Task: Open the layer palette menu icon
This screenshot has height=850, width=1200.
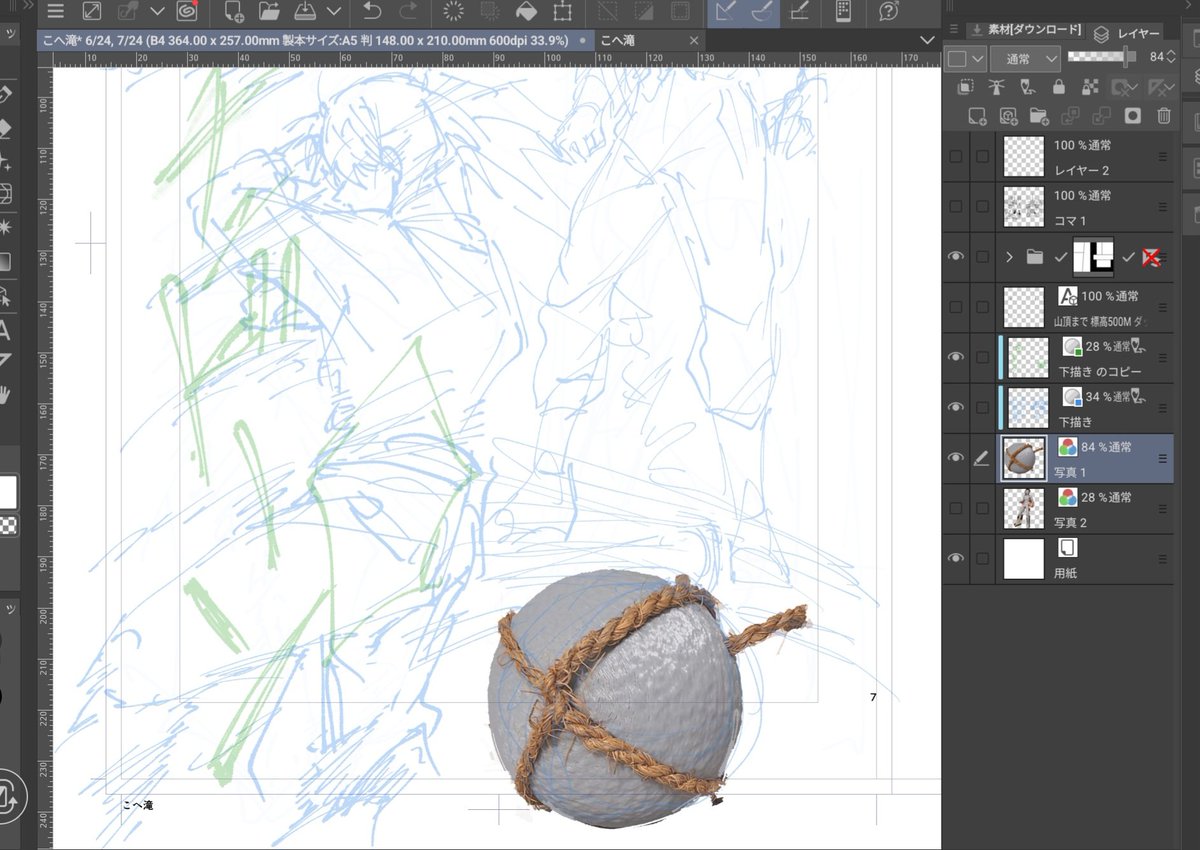Action: click(953, 30)
